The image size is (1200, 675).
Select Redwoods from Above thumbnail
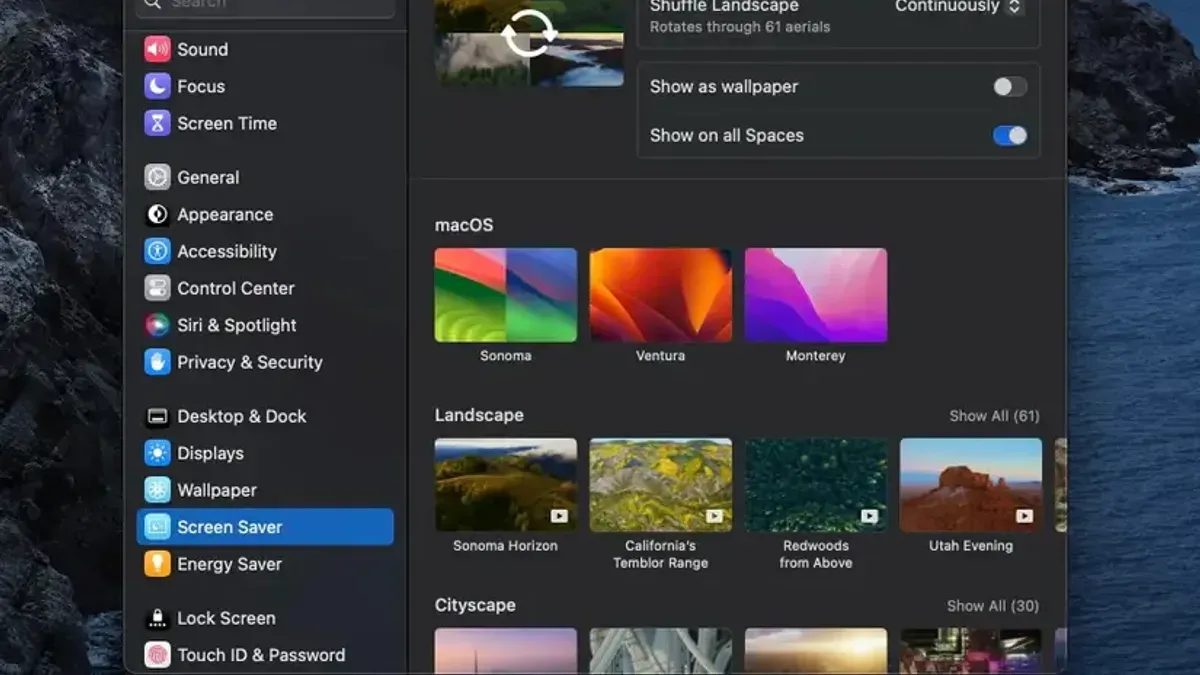[816, 485]
